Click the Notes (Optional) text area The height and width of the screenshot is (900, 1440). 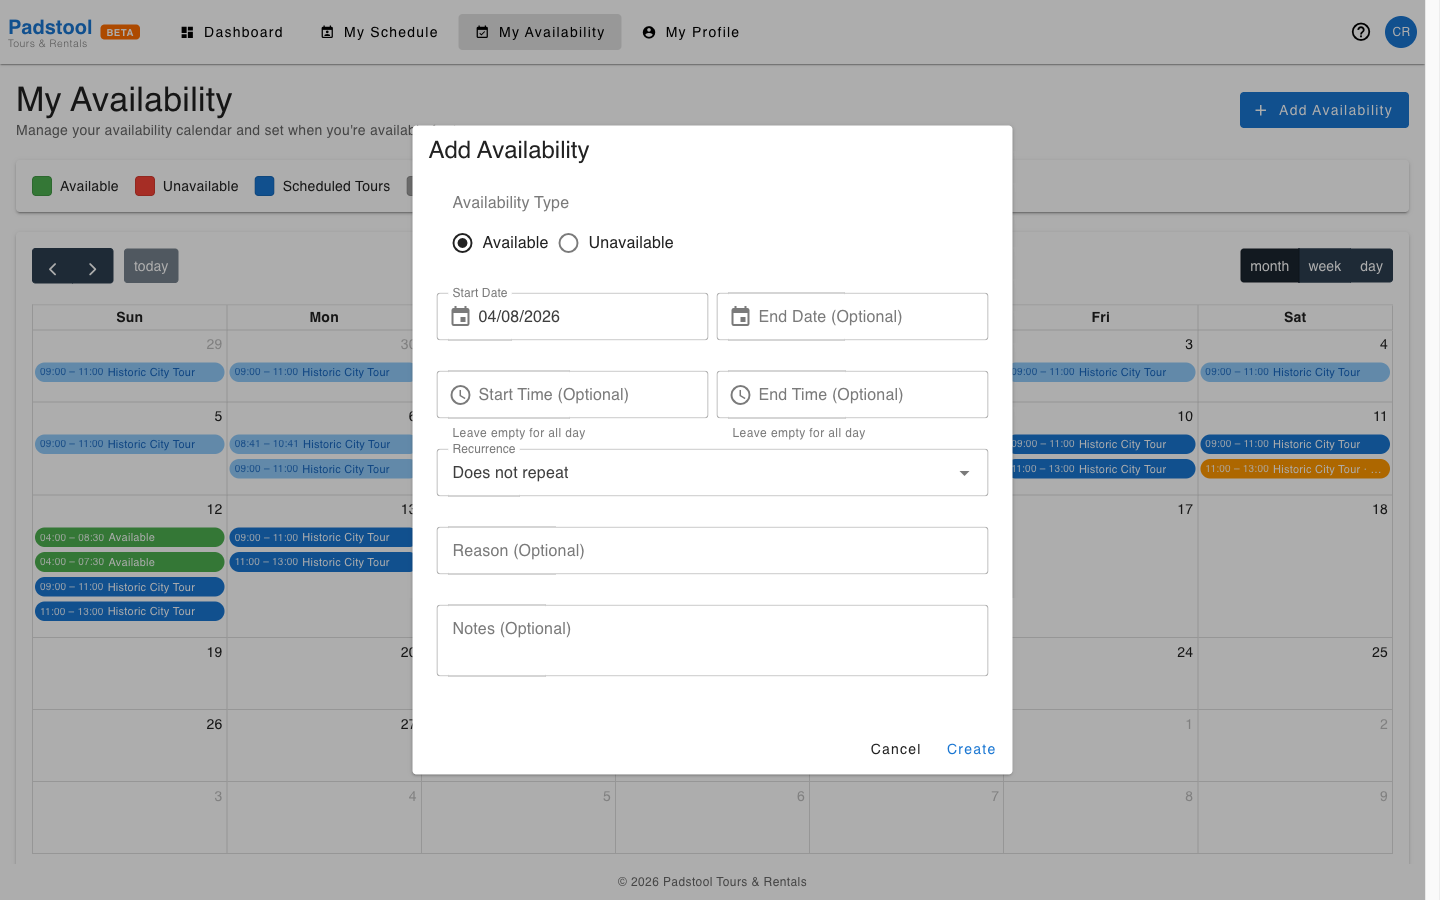coord(712,640)
